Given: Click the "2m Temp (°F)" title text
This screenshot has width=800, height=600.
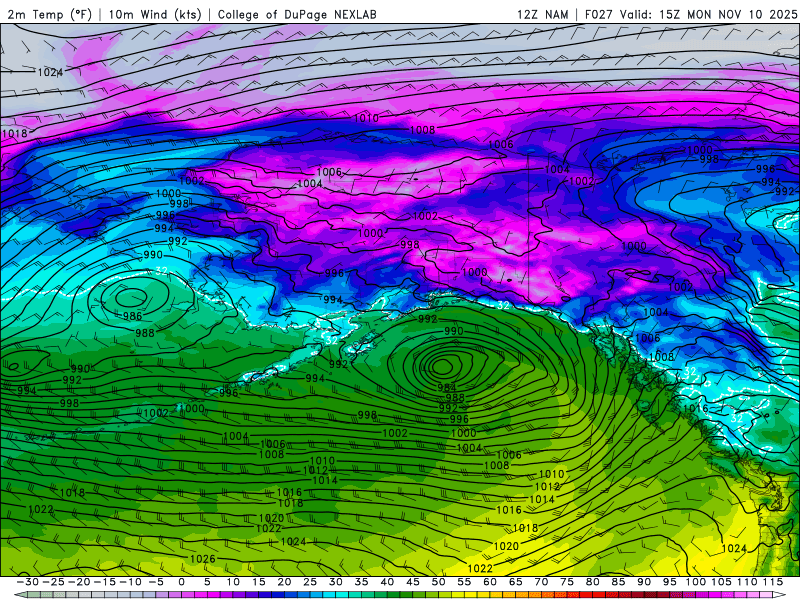Looking at the screenshot, I should click(49, 14).
